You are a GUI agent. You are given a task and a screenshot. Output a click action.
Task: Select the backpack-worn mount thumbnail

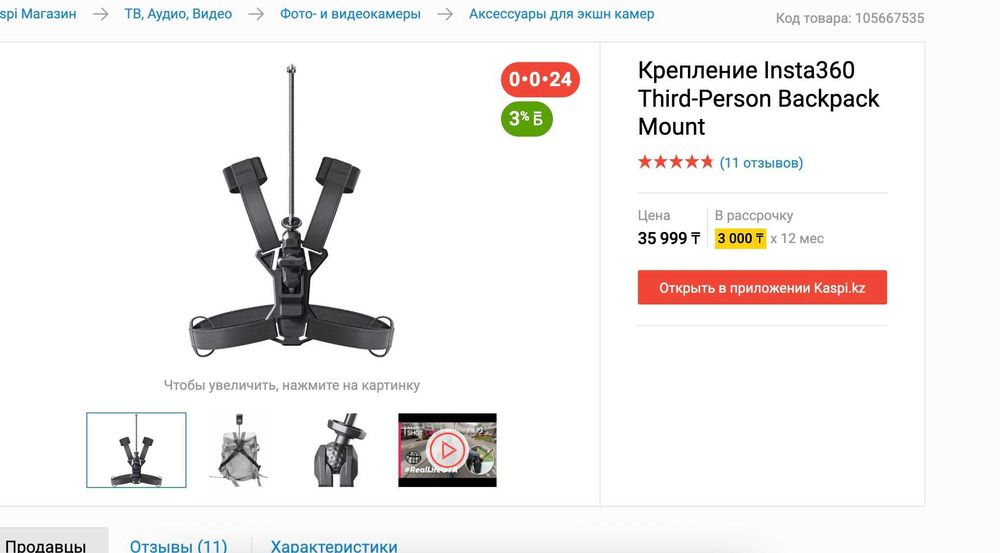coord(239,450)
